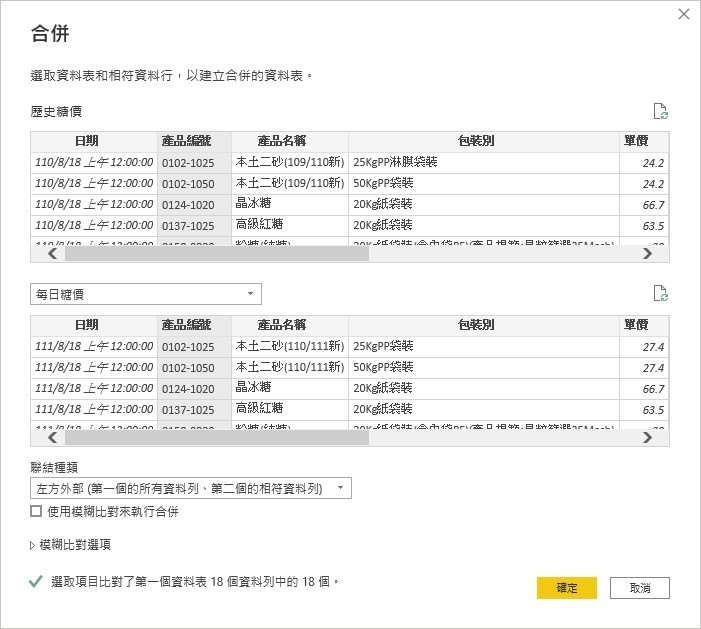Select 日期 column header in 歷史糖價 table
Viewport: 701px width, 629px height.
(94, 141)
